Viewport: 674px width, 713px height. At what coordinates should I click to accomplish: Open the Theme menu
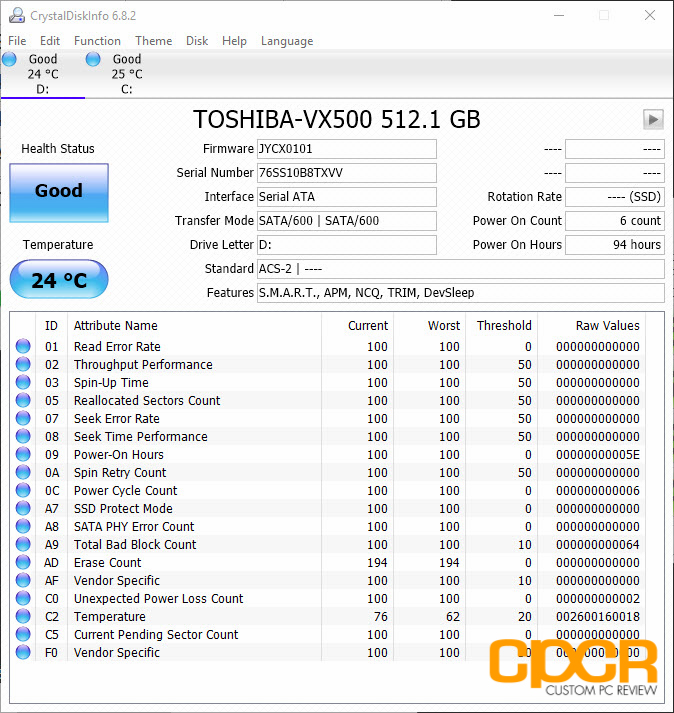tap(154, 41)
